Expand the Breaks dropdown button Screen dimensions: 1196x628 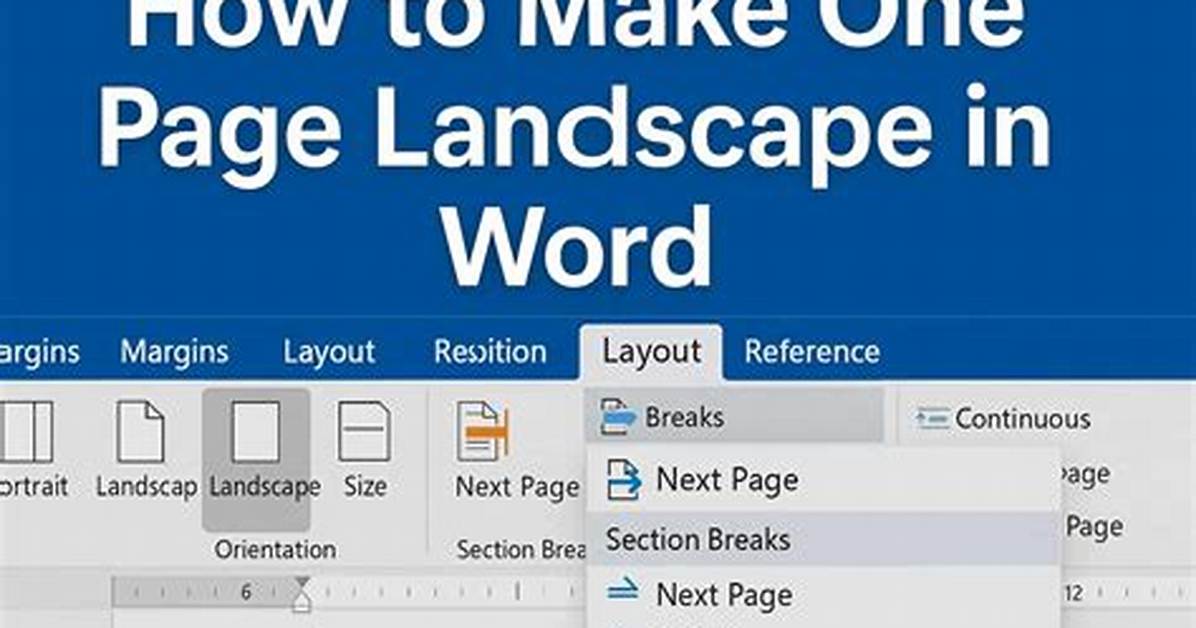(x=734, y=417)
